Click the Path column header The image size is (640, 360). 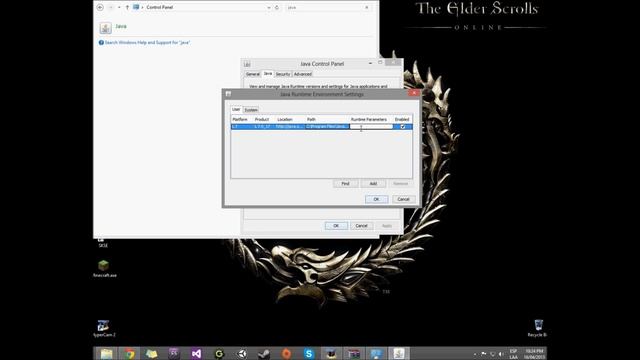coord(327,119)
